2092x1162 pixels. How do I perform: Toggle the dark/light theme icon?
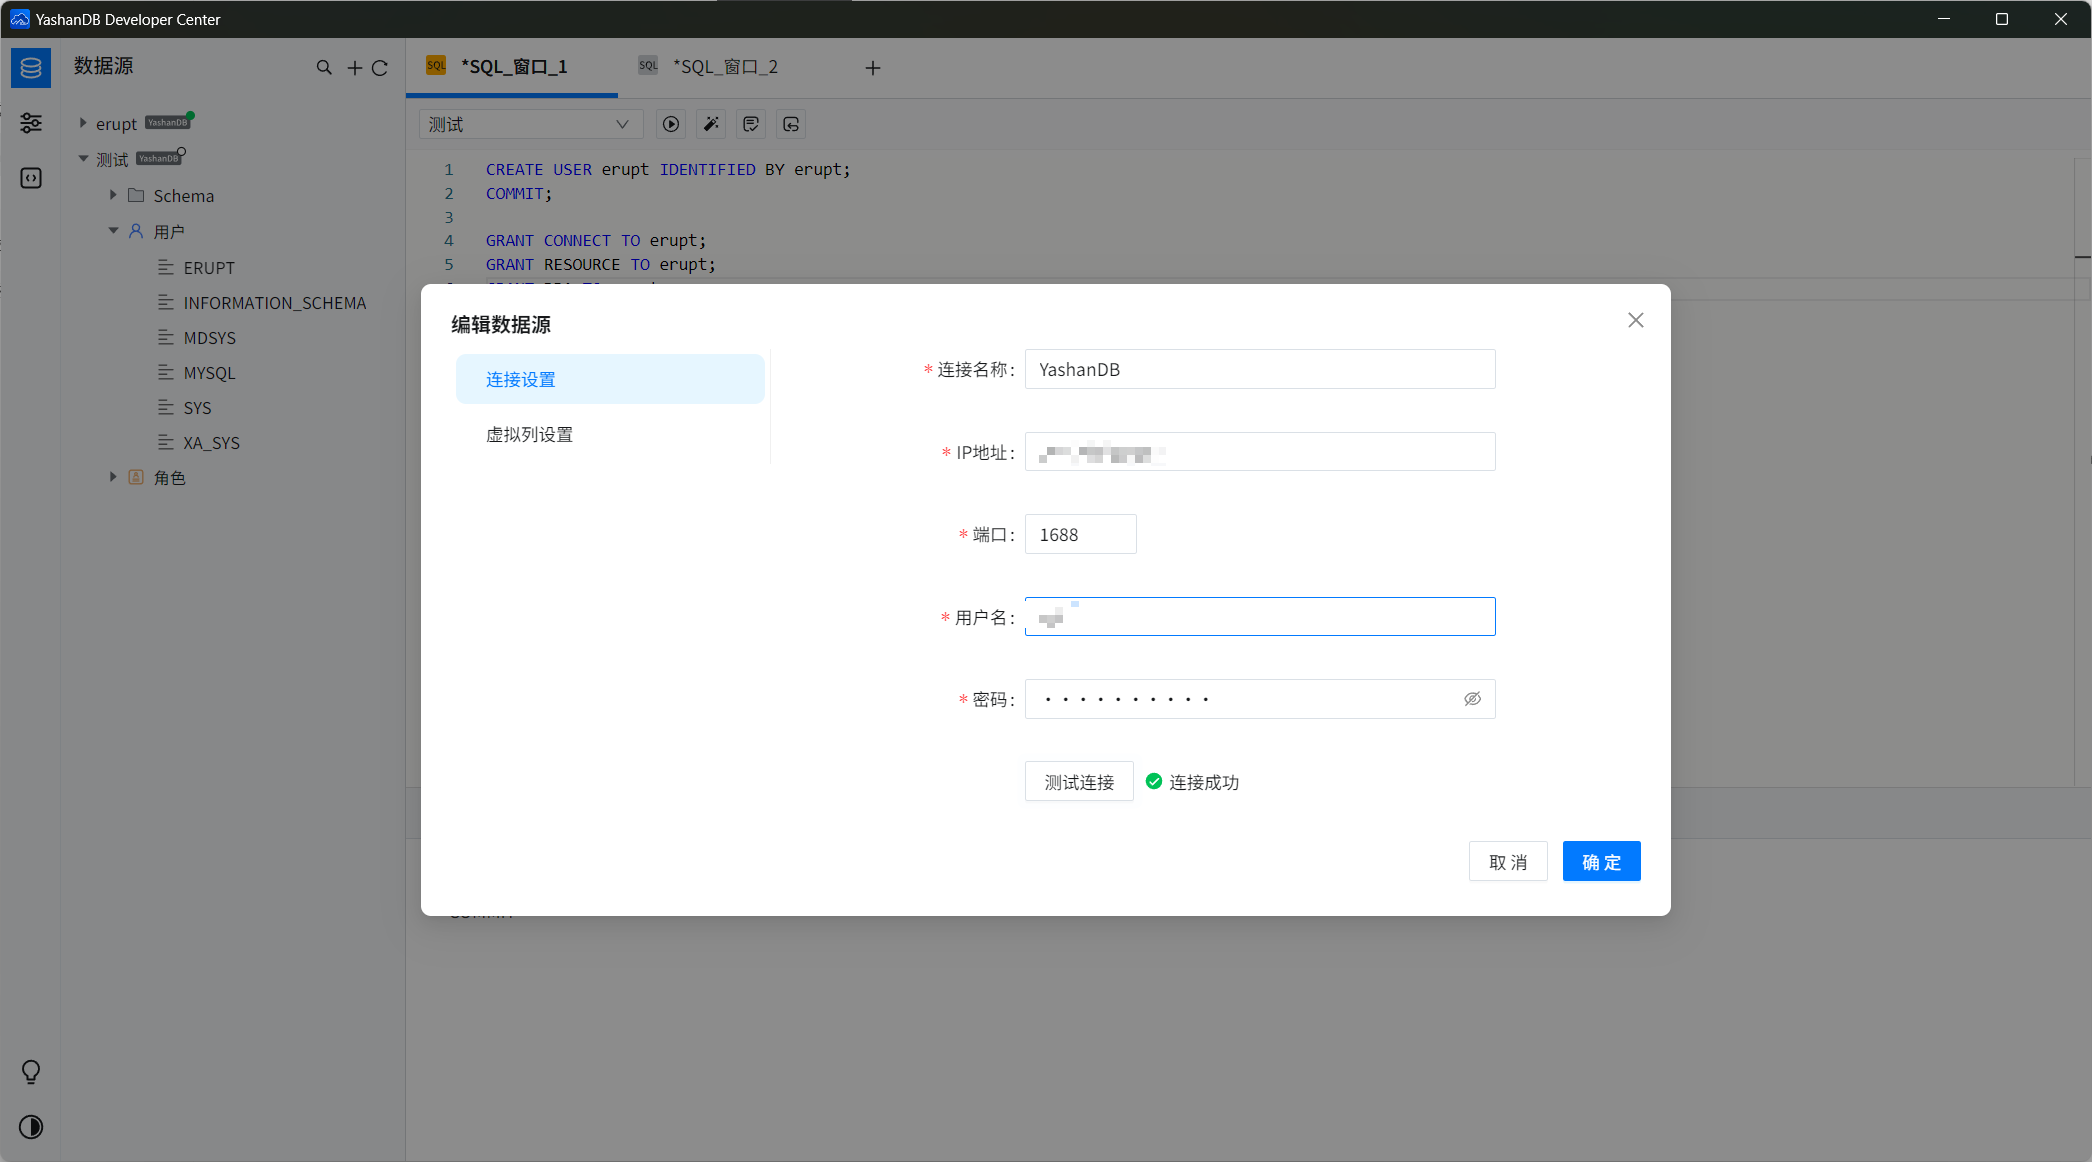click(31, 1127)
